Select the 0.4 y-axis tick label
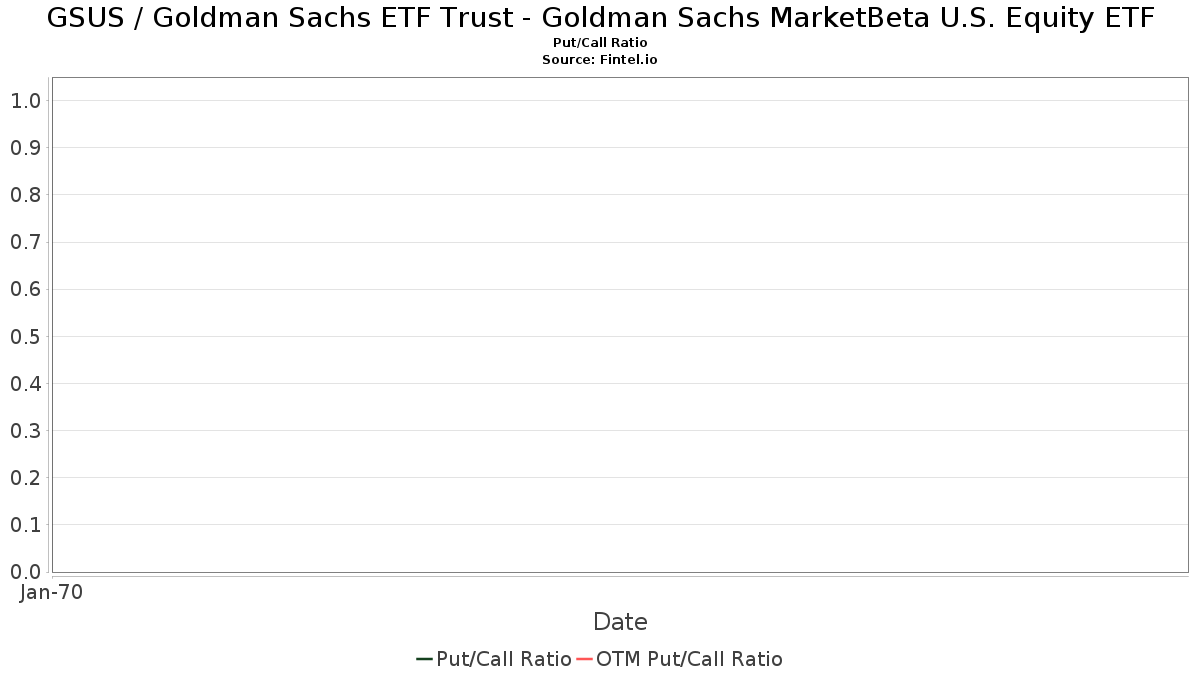The width and height of the screenshot is (1200, 675). (25, 384)
